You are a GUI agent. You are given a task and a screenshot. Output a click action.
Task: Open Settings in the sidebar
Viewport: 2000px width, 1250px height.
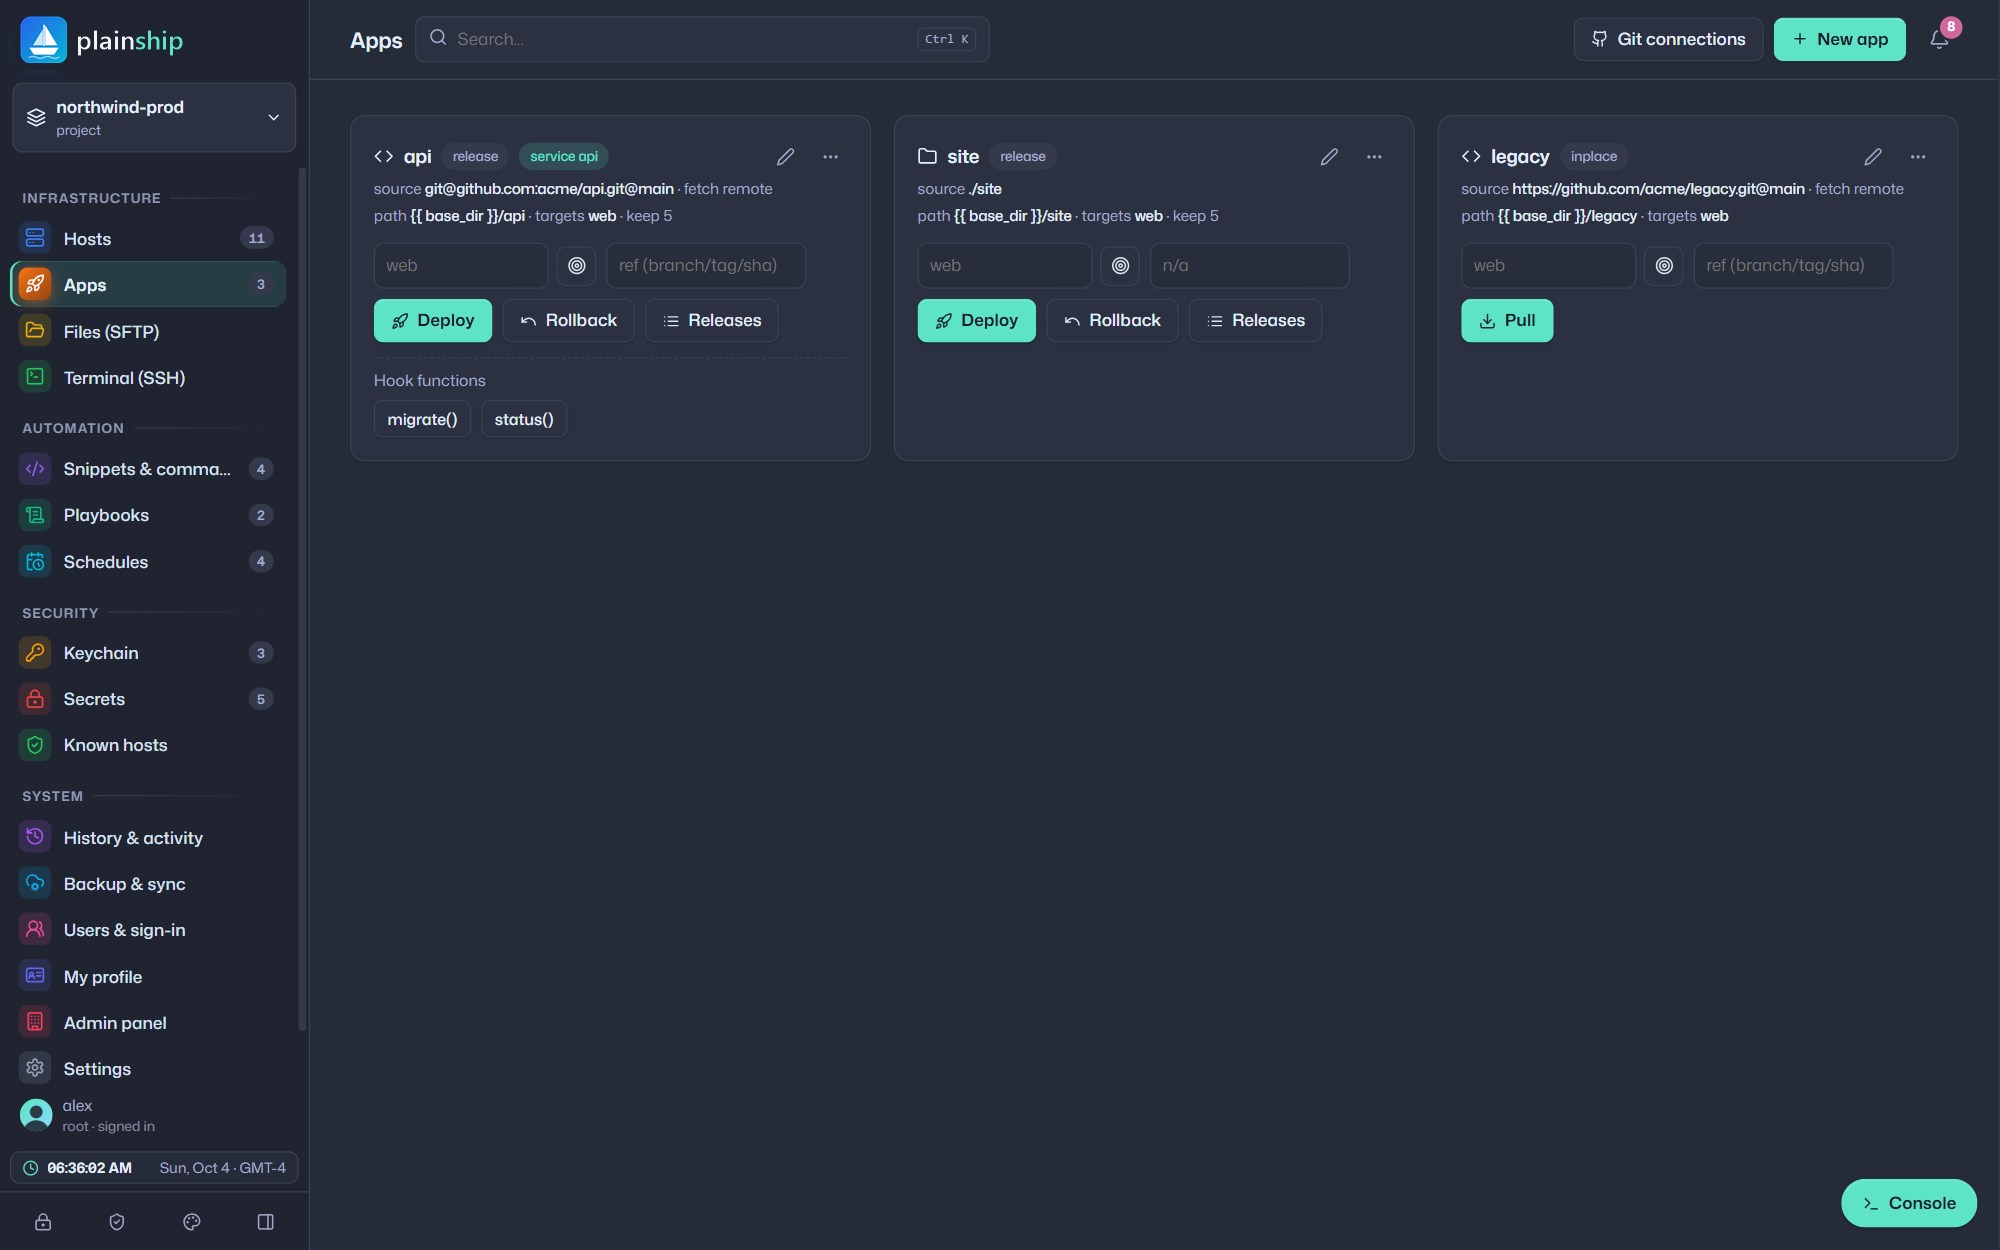148,1068
